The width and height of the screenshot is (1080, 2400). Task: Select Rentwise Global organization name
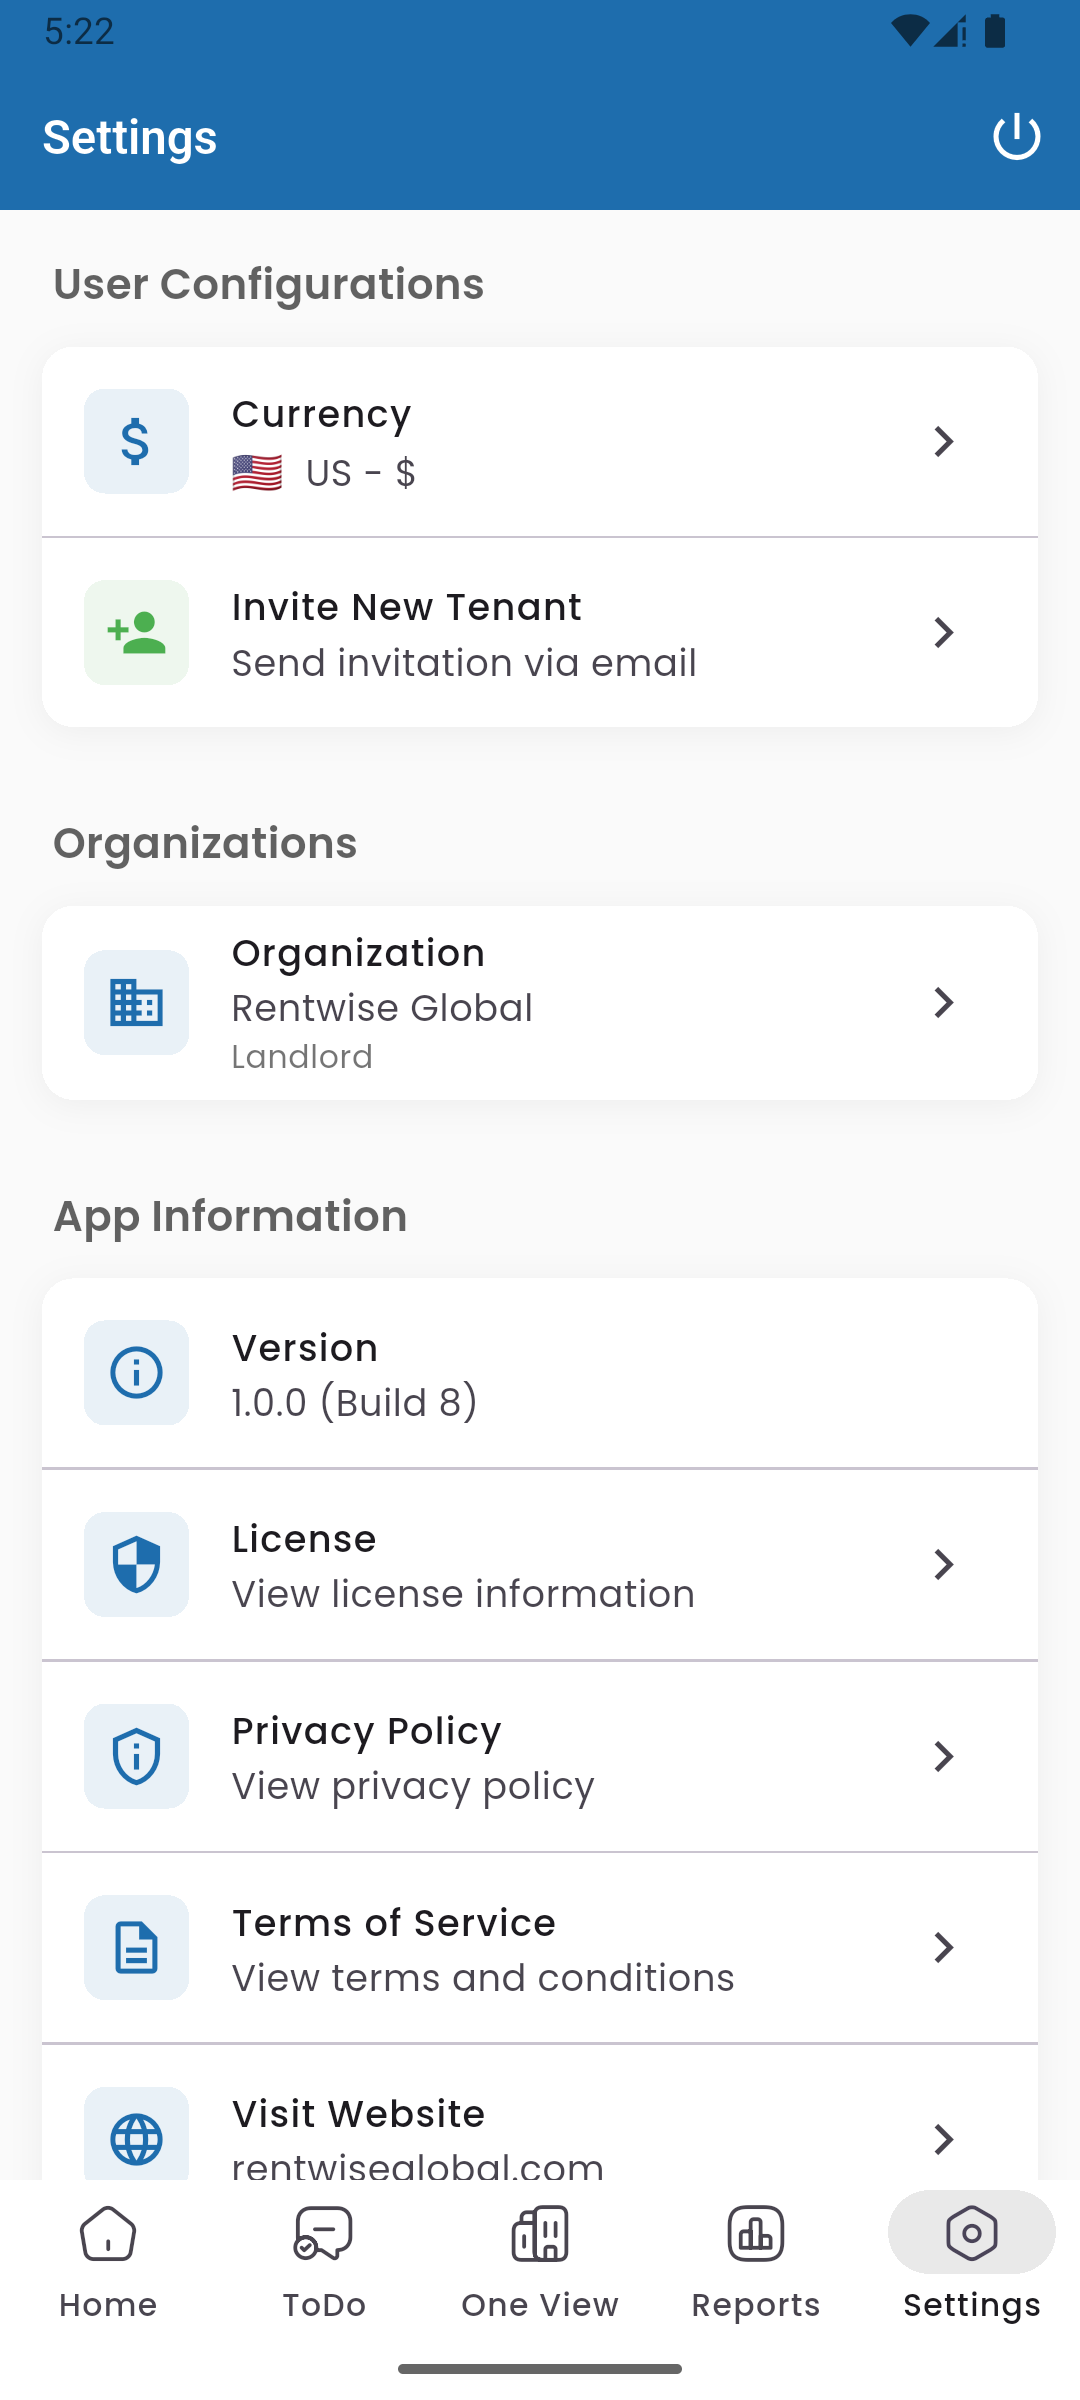[x=382, y=1008]
